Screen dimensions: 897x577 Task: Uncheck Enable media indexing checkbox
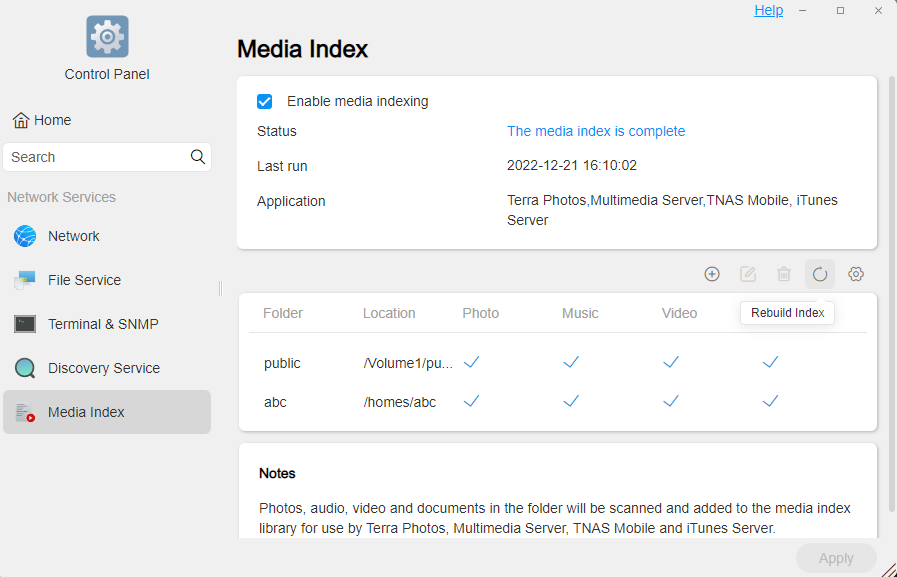point(264,101)
